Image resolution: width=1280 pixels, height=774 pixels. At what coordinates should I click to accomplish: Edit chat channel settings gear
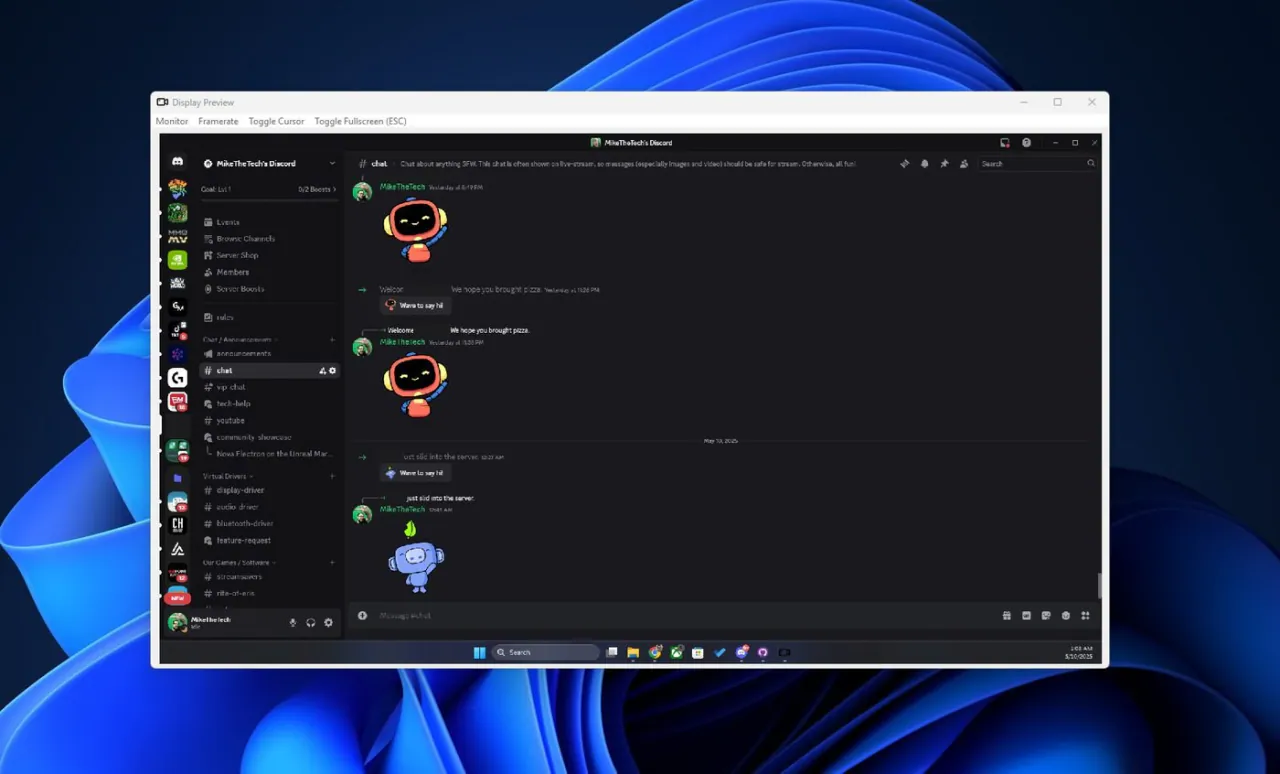point(333,371)
